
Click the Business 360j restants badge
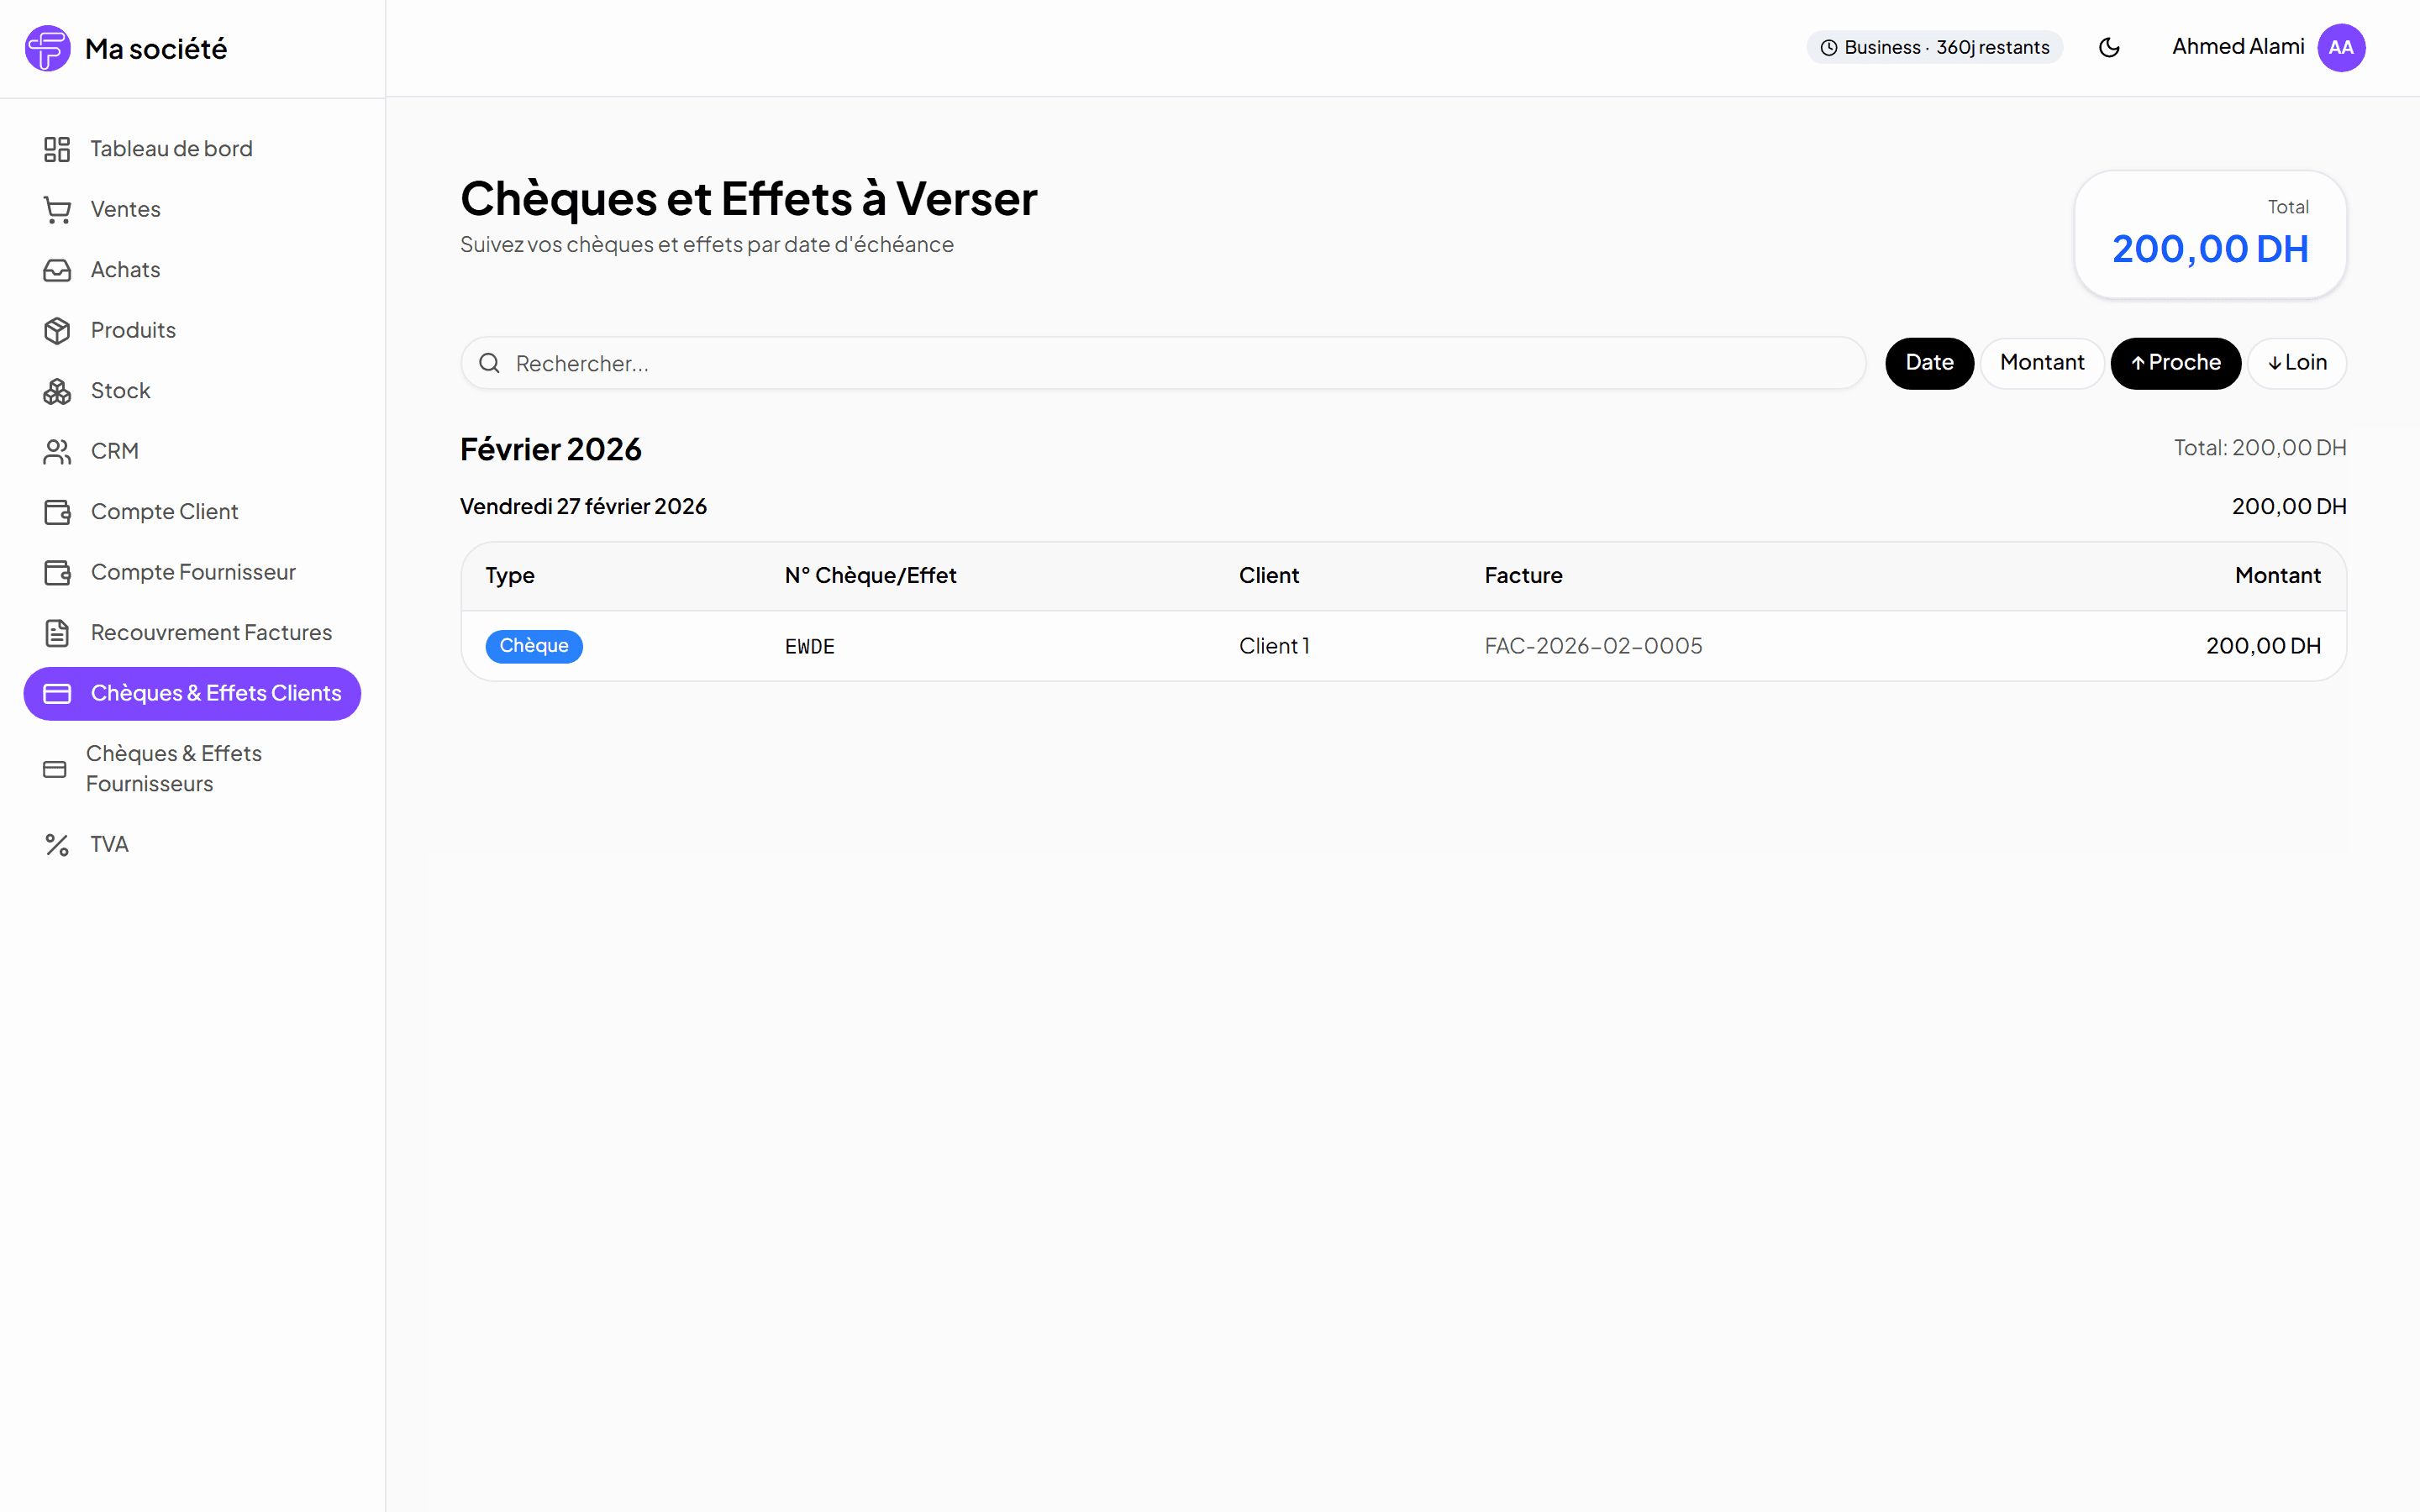pyautogui.click(x=1934, y=48)
